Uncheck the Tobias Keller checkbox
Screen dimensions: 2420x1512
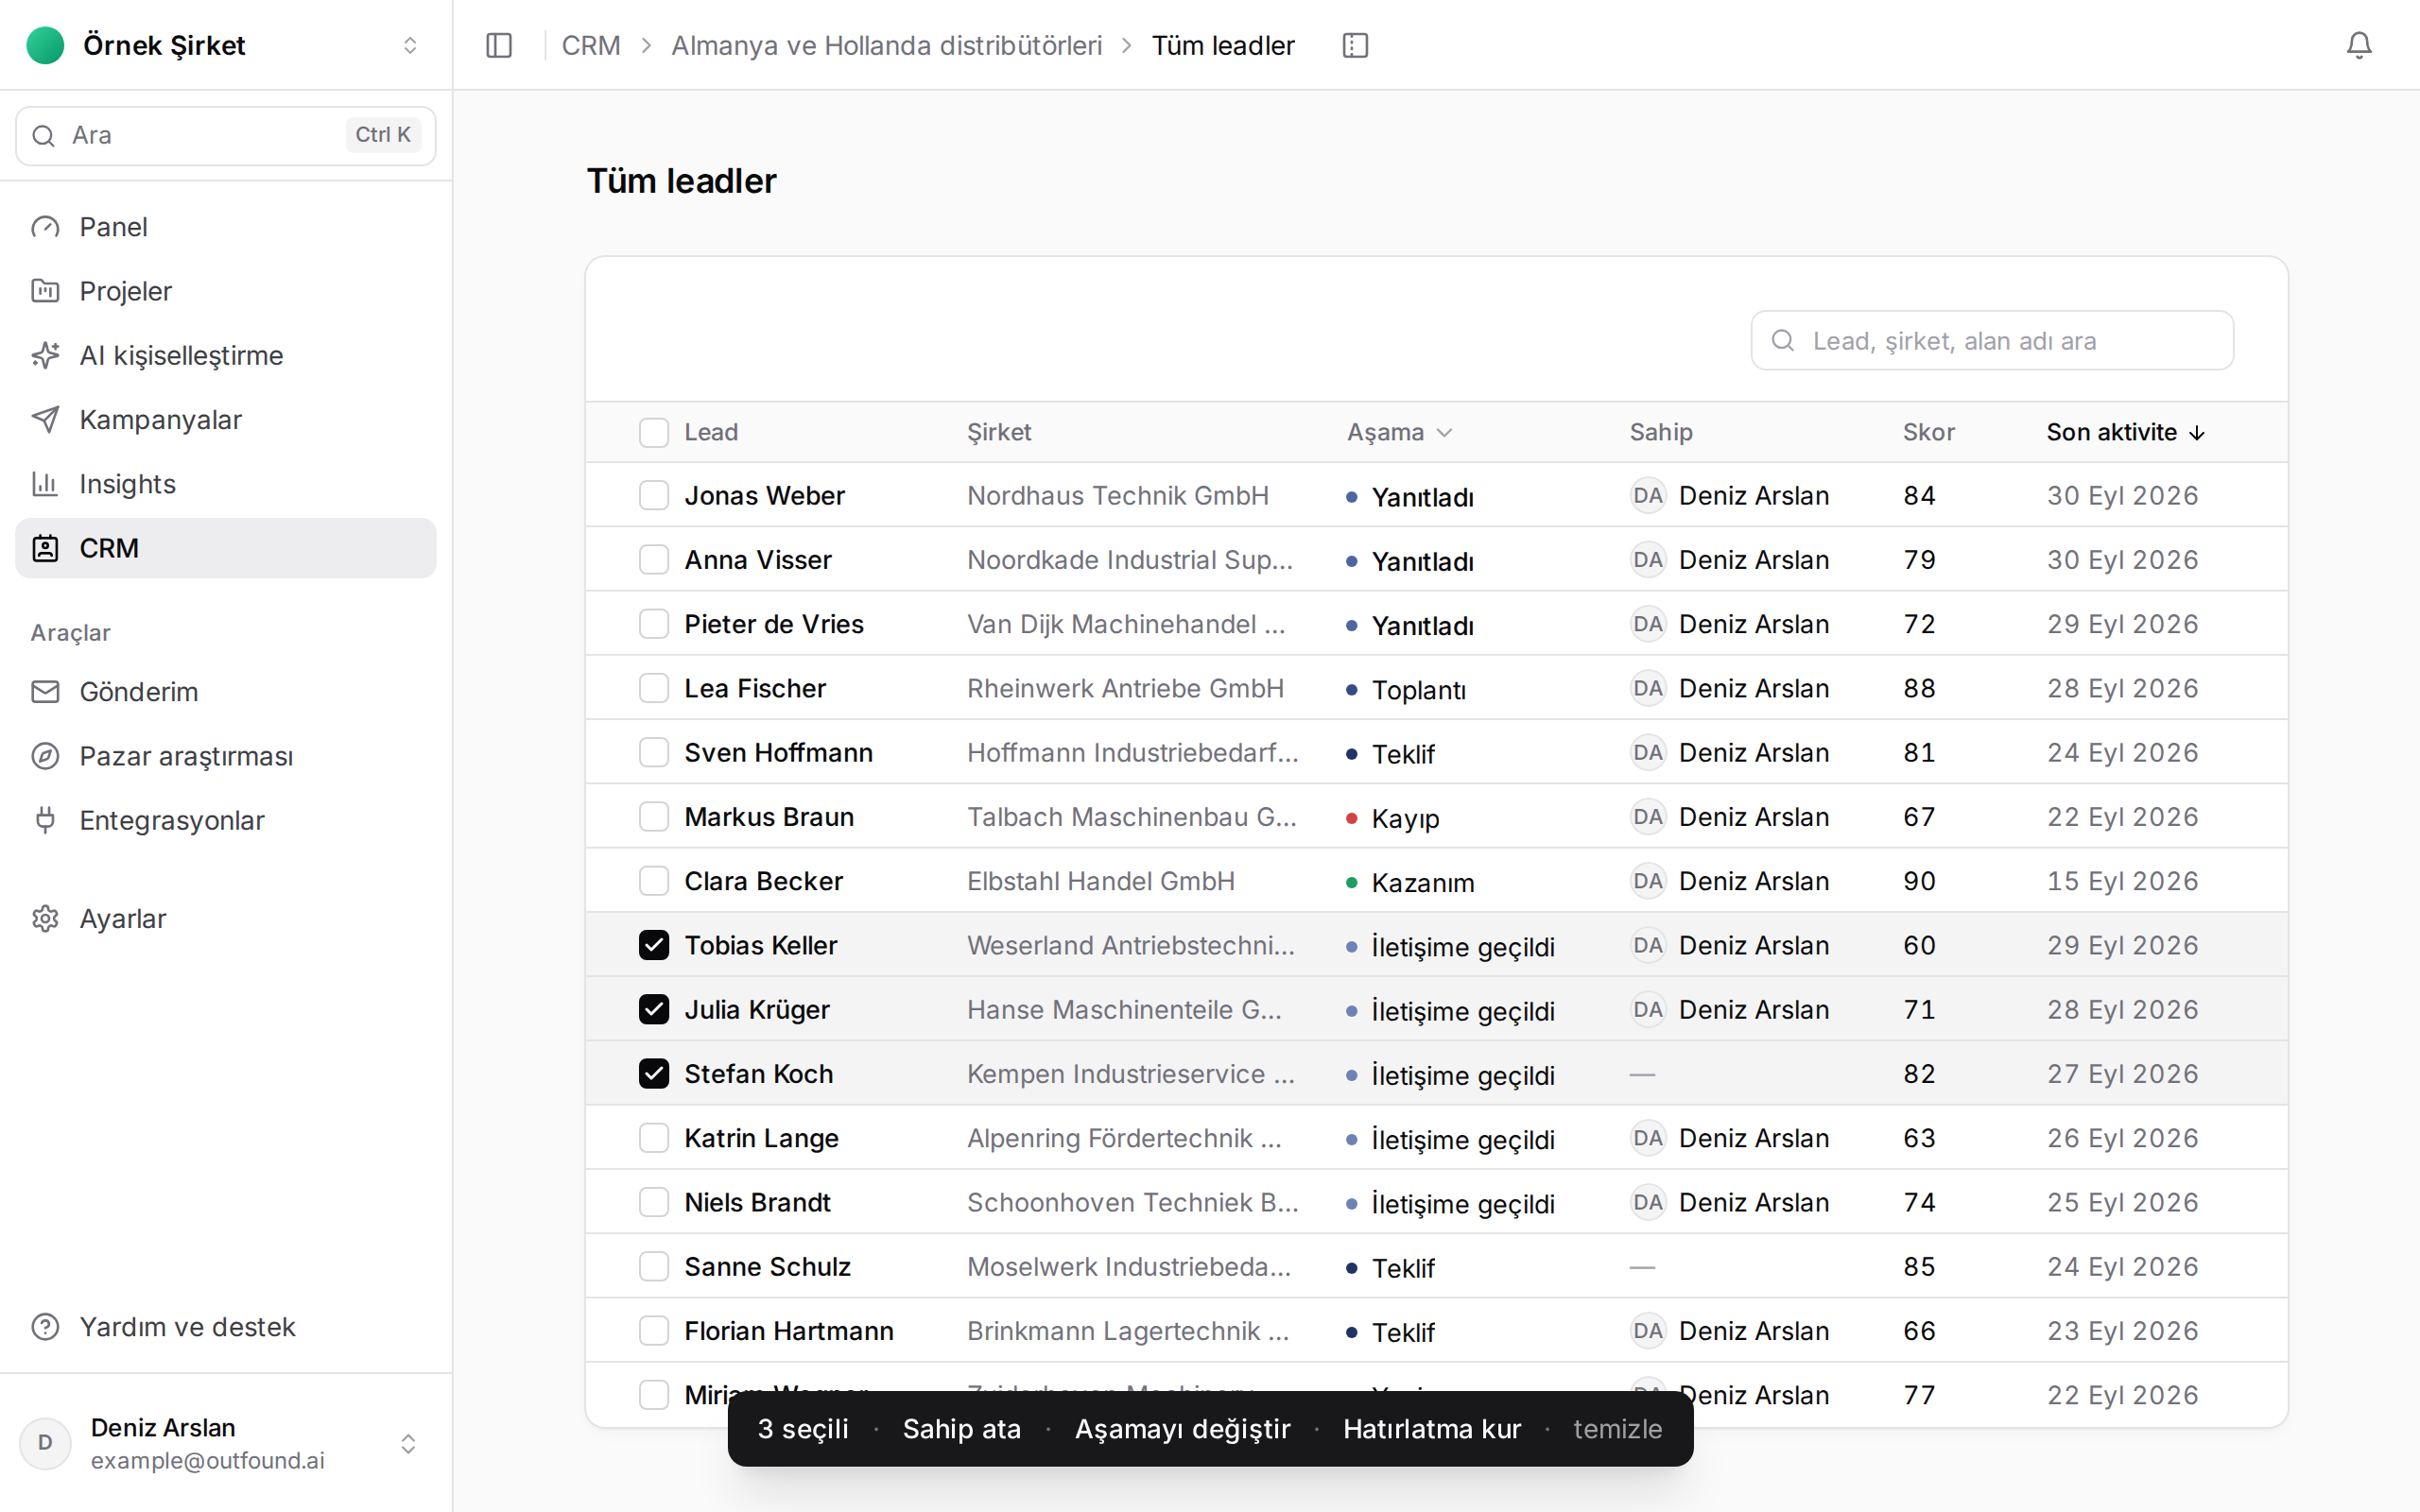point(654,945)
